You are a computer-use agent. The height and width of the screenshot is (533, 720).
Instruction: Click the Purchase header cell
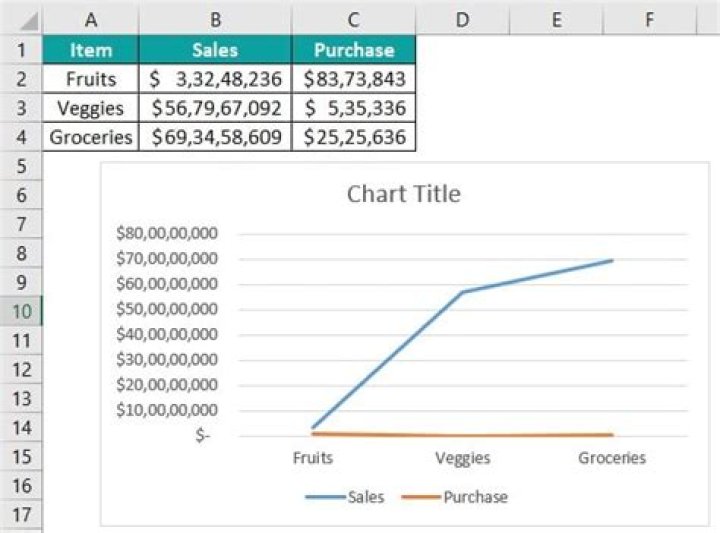click(x=354, y=50)
